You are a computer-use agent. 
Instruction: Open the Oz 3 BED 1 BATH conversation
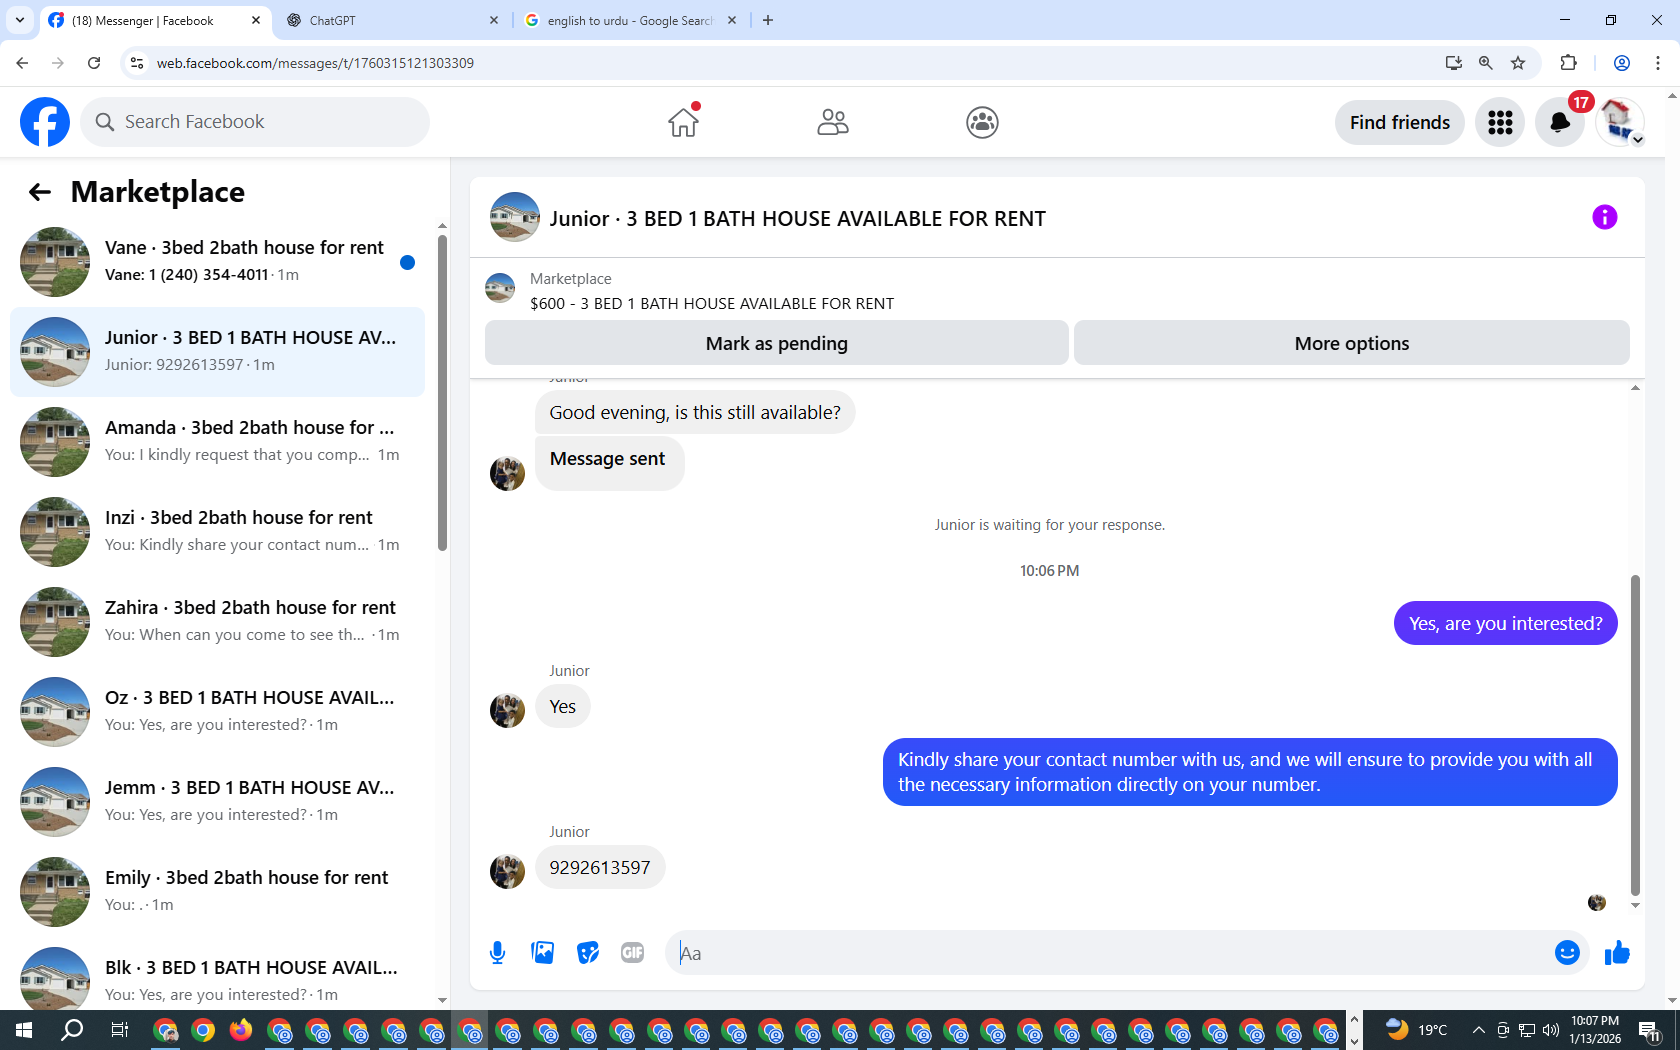pyautogui.click(x=217, y=712)
